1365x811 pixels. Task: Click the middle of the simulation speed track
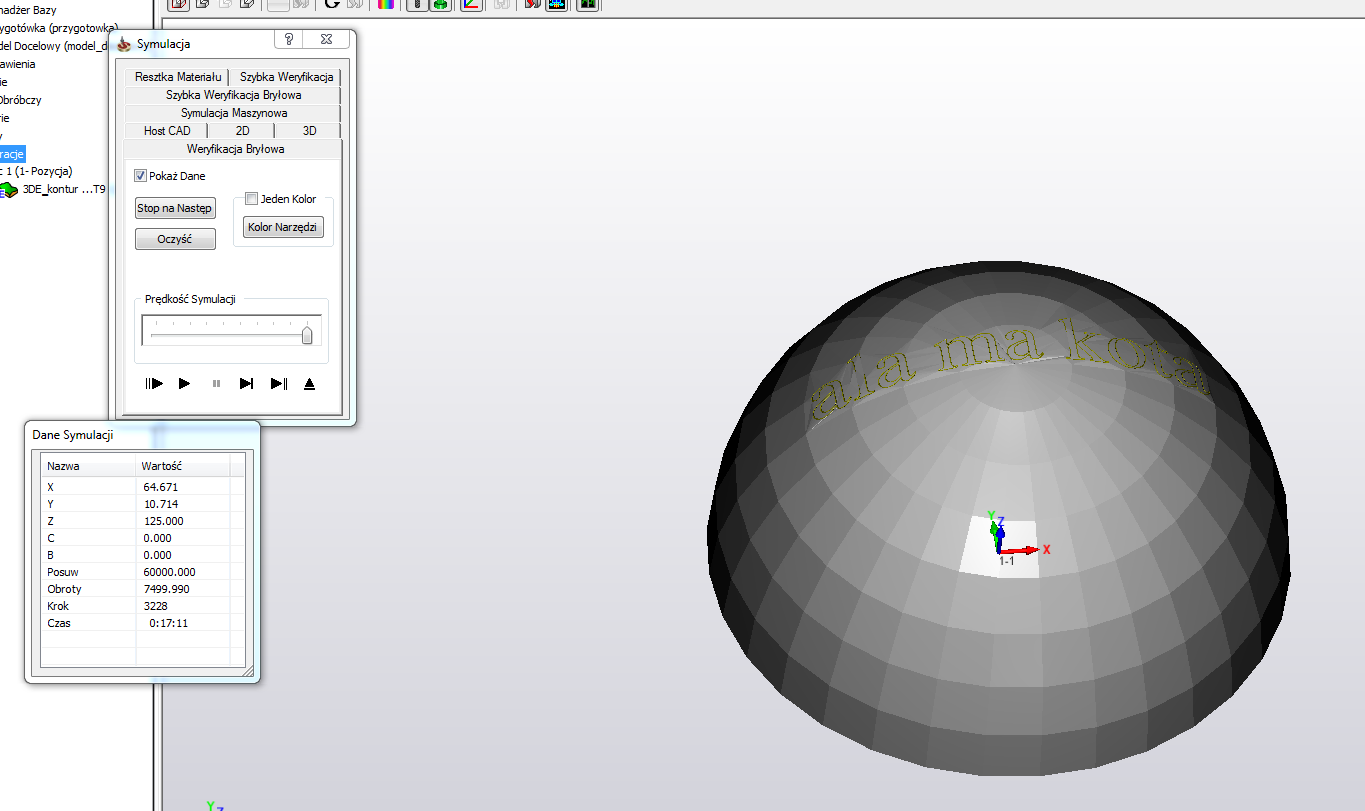(231, 336)
